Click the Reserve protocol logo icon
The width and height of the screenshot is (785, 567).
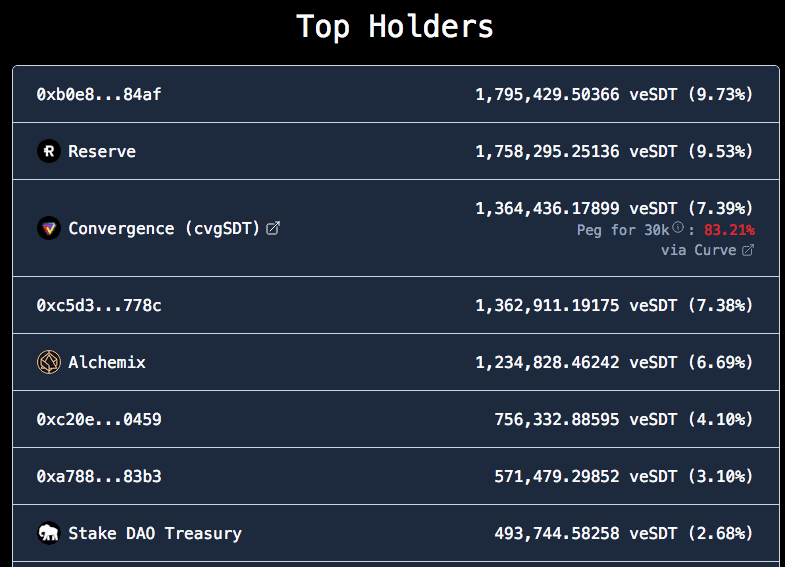(x=48, y=151)
